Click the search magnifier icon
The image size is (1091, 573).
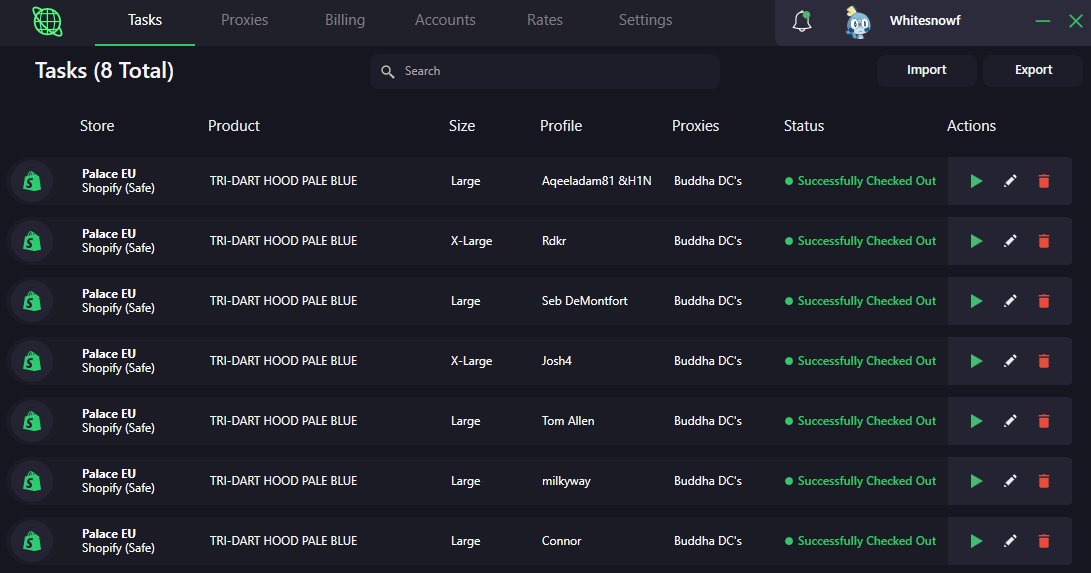[x=388, y=72]
